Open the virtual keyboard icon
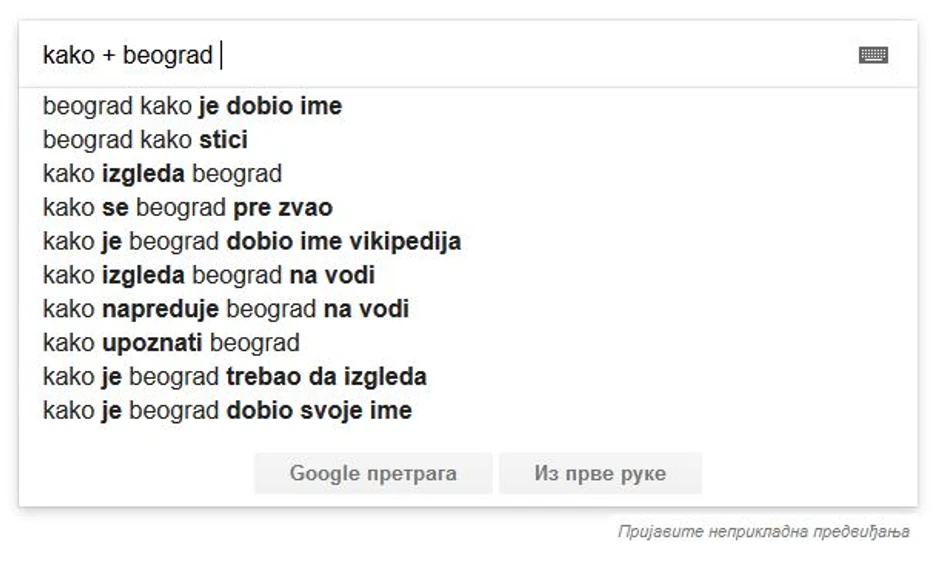 [x=873, y=55]
